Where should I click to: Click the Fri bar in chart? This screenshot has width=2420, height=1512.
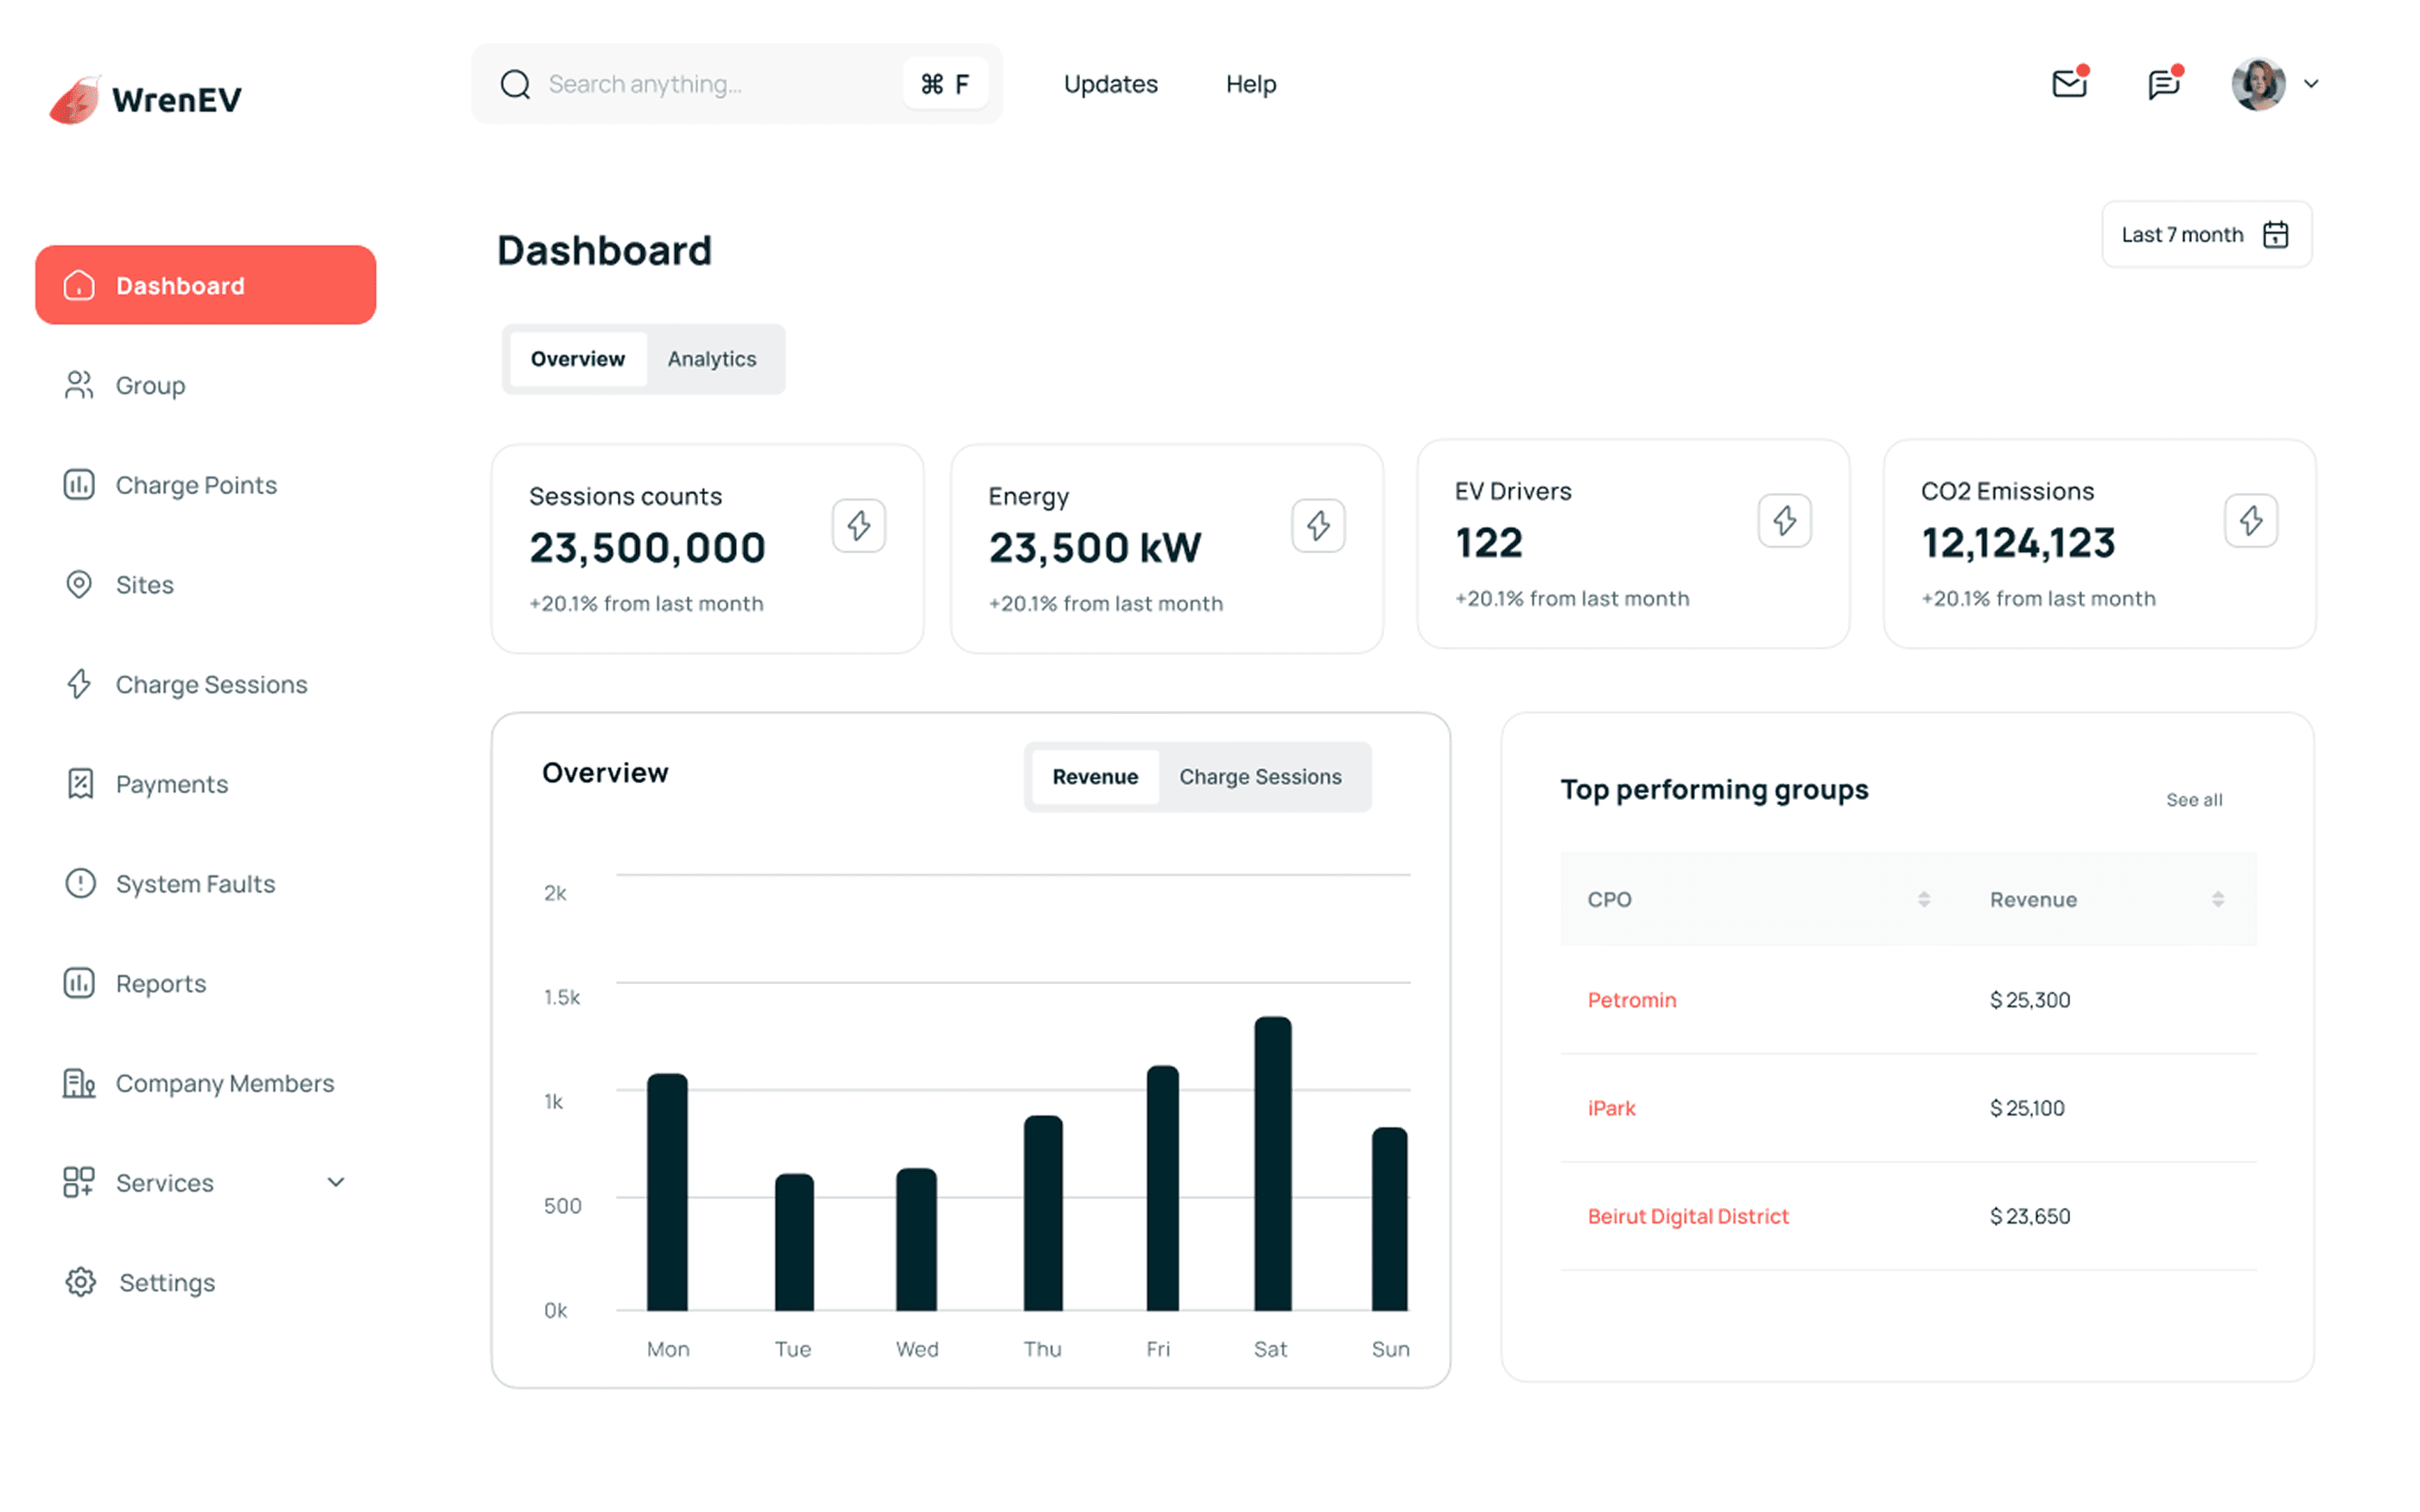(x=1162, y=1188)
